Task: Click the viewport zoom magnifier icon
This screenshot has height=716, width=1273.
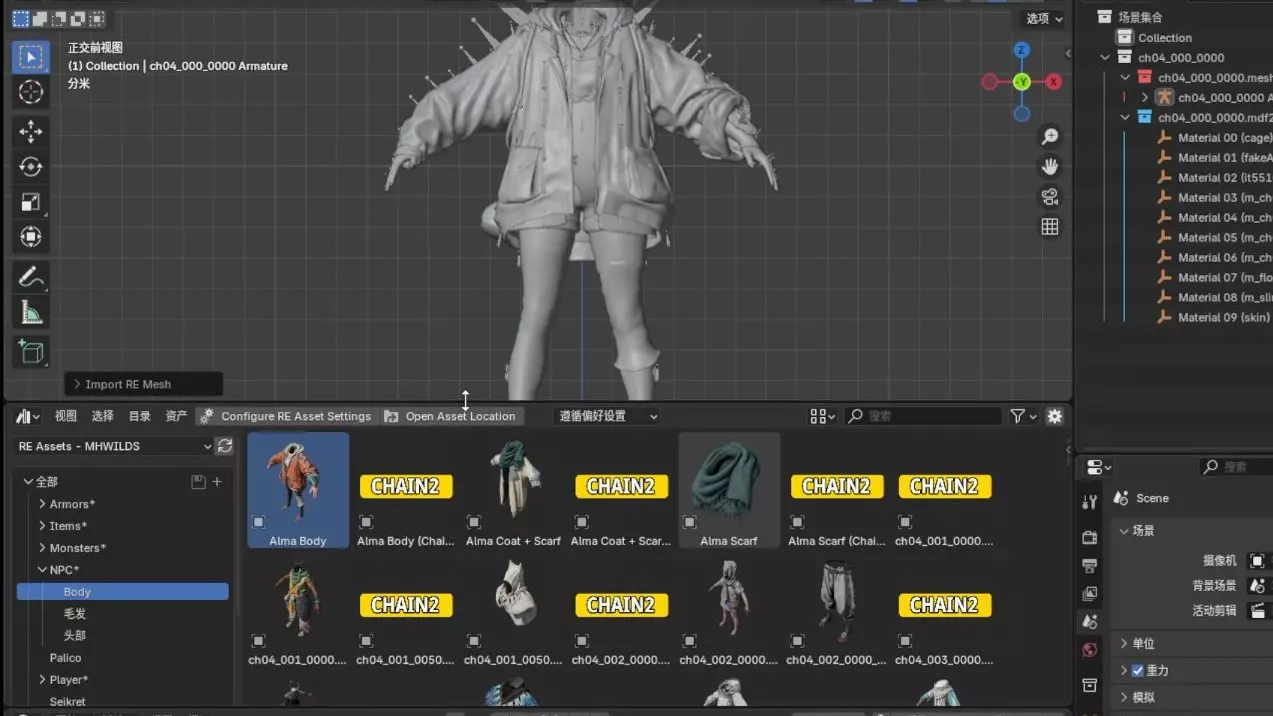Action: tap(1050, 136)
